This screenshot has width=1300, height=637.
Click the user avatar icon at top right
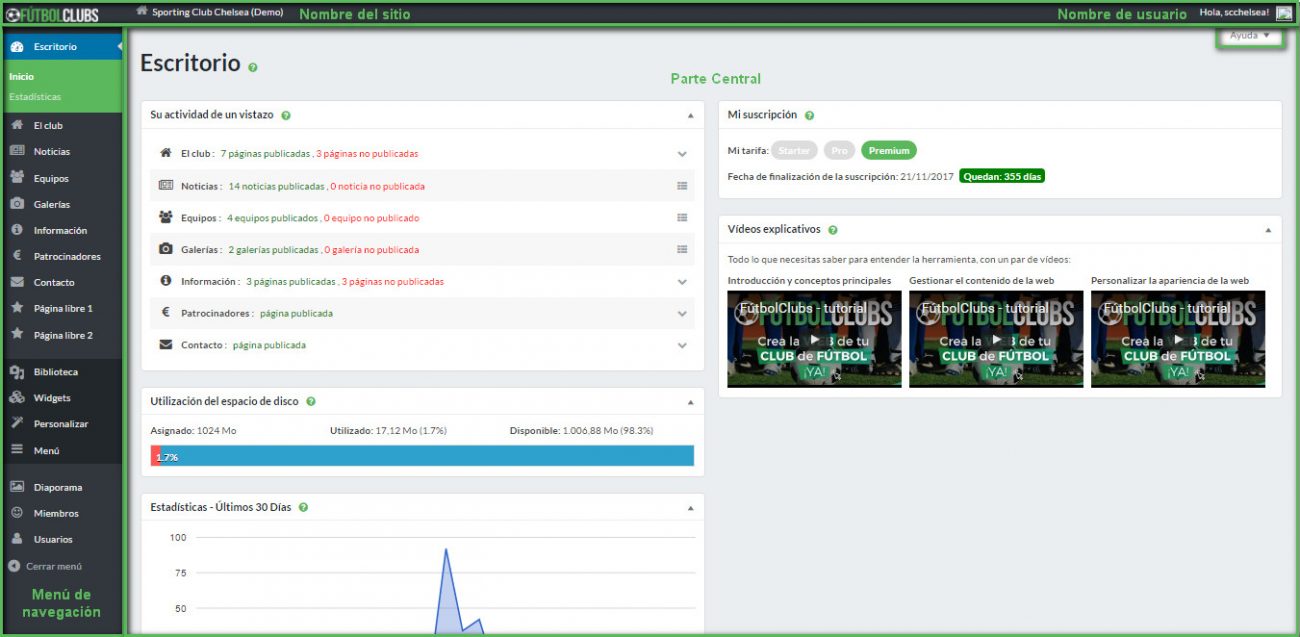click(1284, 13)
